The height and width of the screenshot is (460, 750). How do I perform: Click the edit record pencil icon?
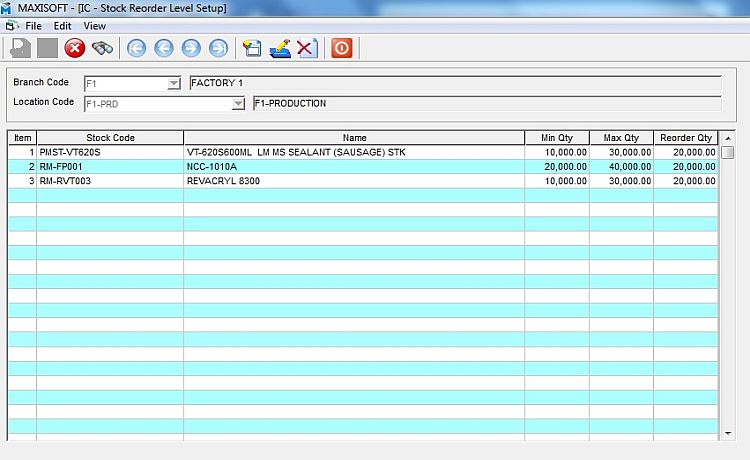pos(280,48)
